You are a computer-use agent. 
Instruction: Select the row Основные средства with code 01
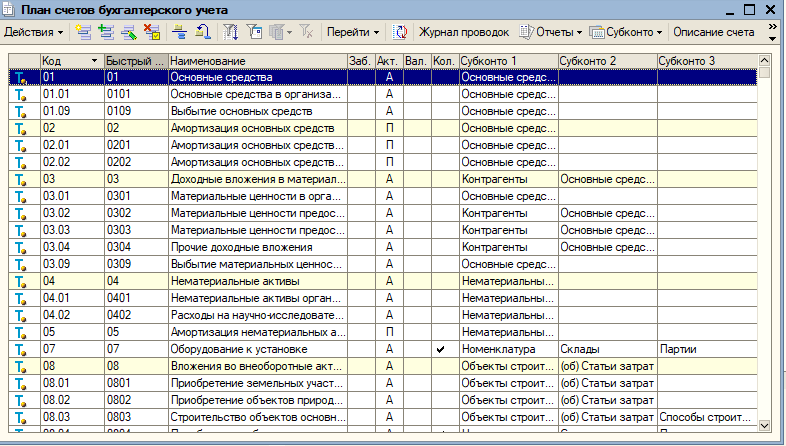point(383,77)
